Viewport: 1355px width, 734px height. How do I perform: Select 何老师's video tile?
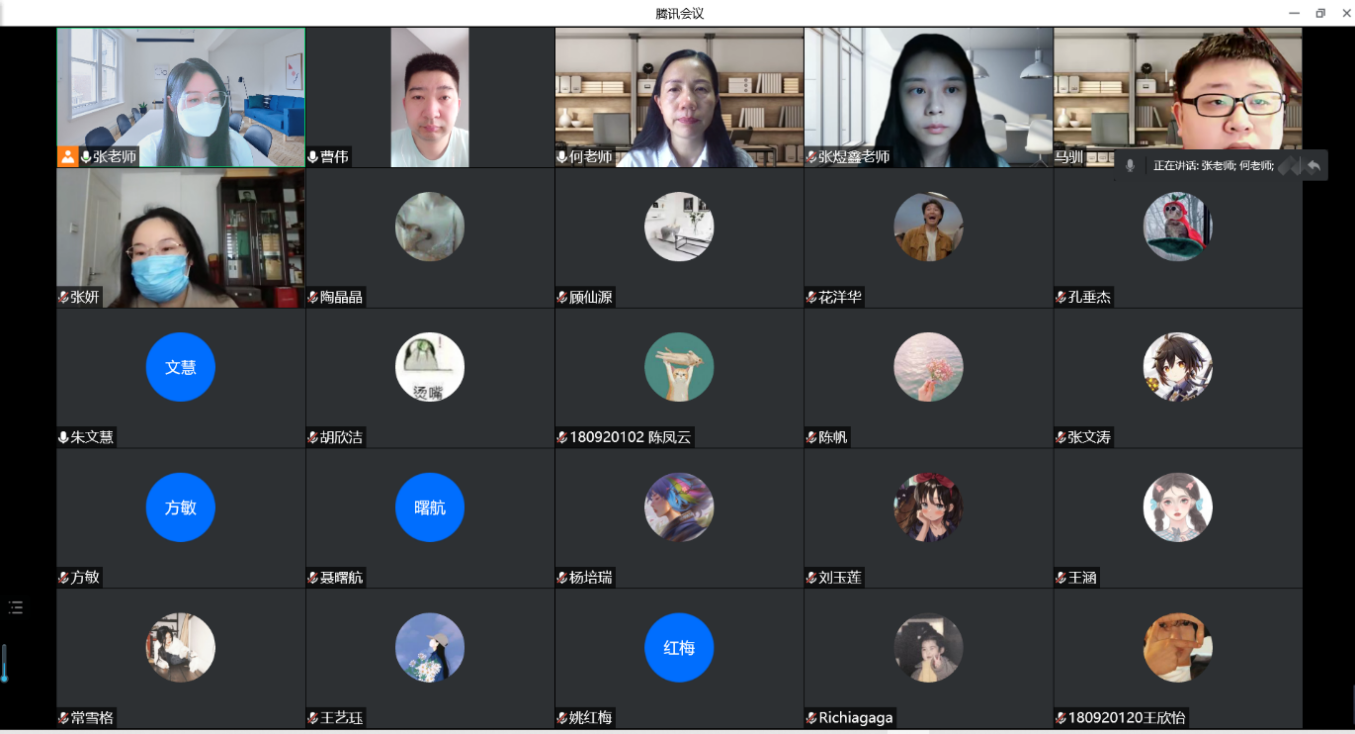pos(679,96)
